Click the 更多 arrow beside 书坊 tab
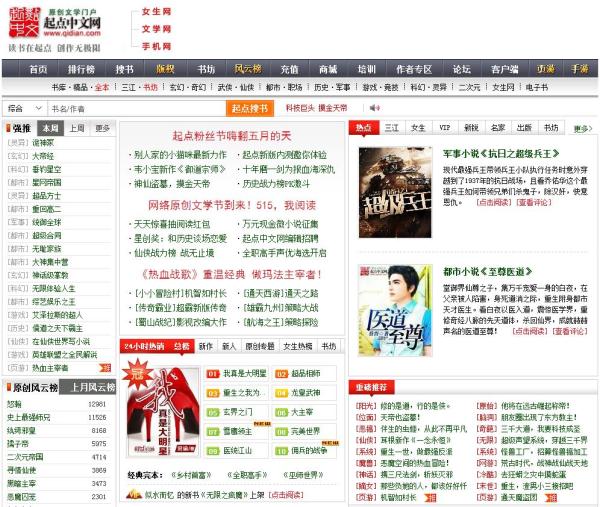The width and height of the screenshot is (600, 507). 582,128
